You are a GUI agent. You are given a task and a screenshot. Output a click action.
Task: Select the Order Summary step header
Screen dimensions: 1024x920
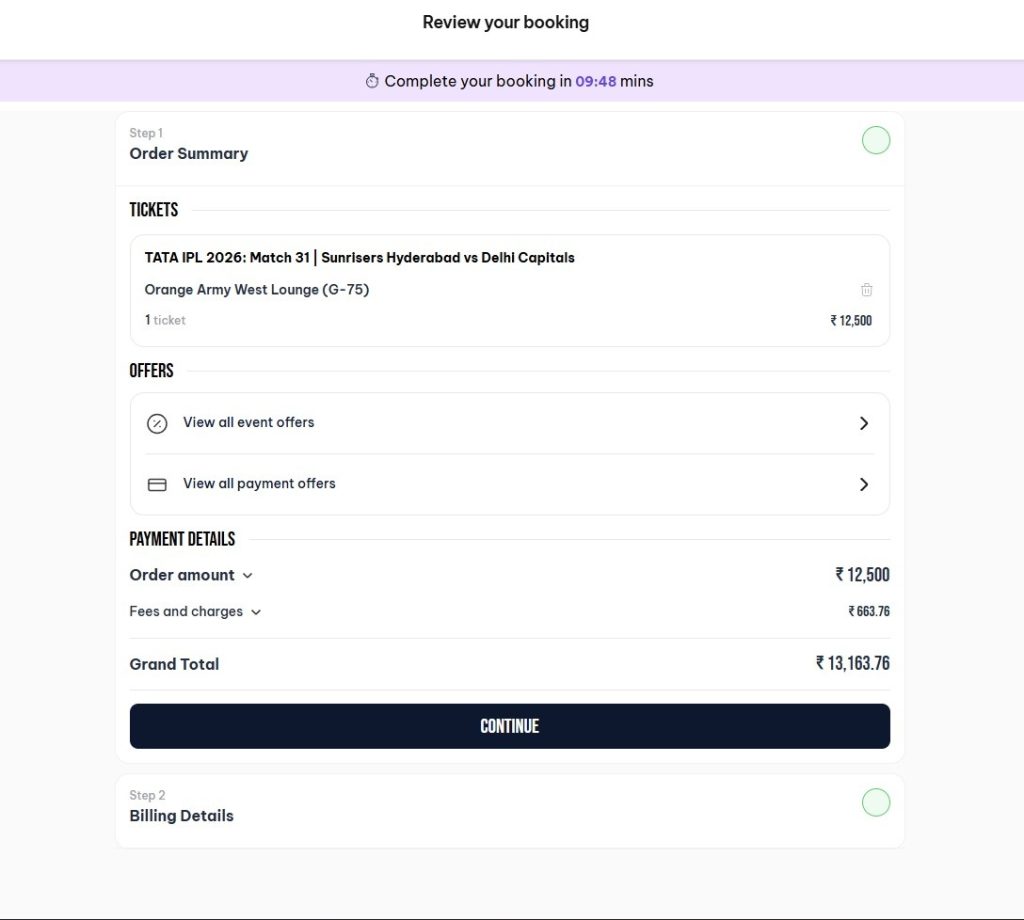[189, 153]
